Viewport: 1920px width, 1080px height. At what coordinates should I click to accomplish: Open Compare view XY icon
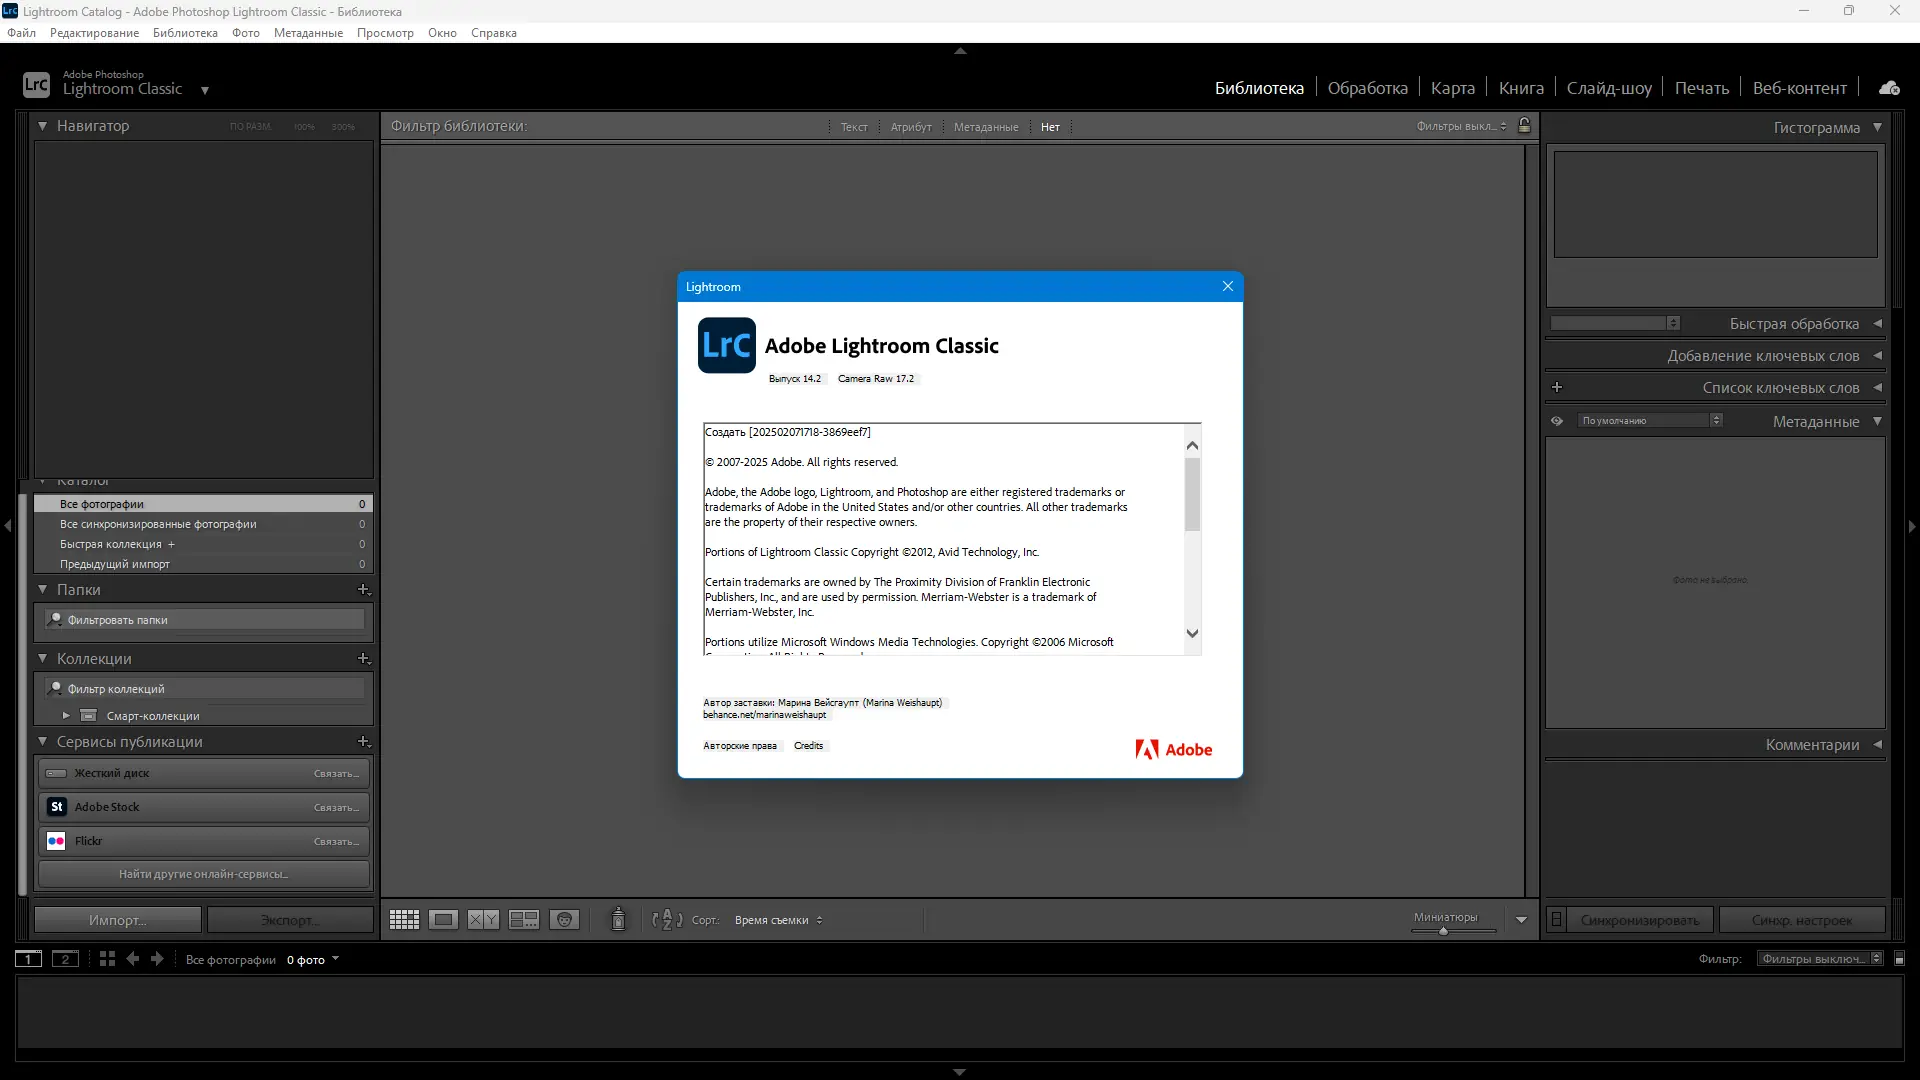[x=483, y=920]
